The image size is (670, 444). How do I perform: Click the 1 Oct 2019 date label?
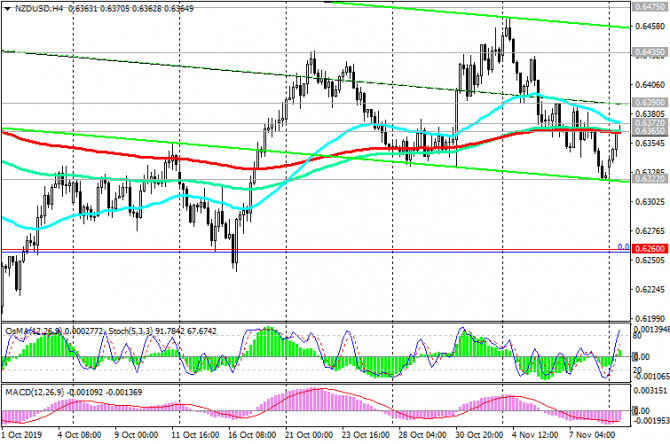pyautogui.click(x=22, y=435)
